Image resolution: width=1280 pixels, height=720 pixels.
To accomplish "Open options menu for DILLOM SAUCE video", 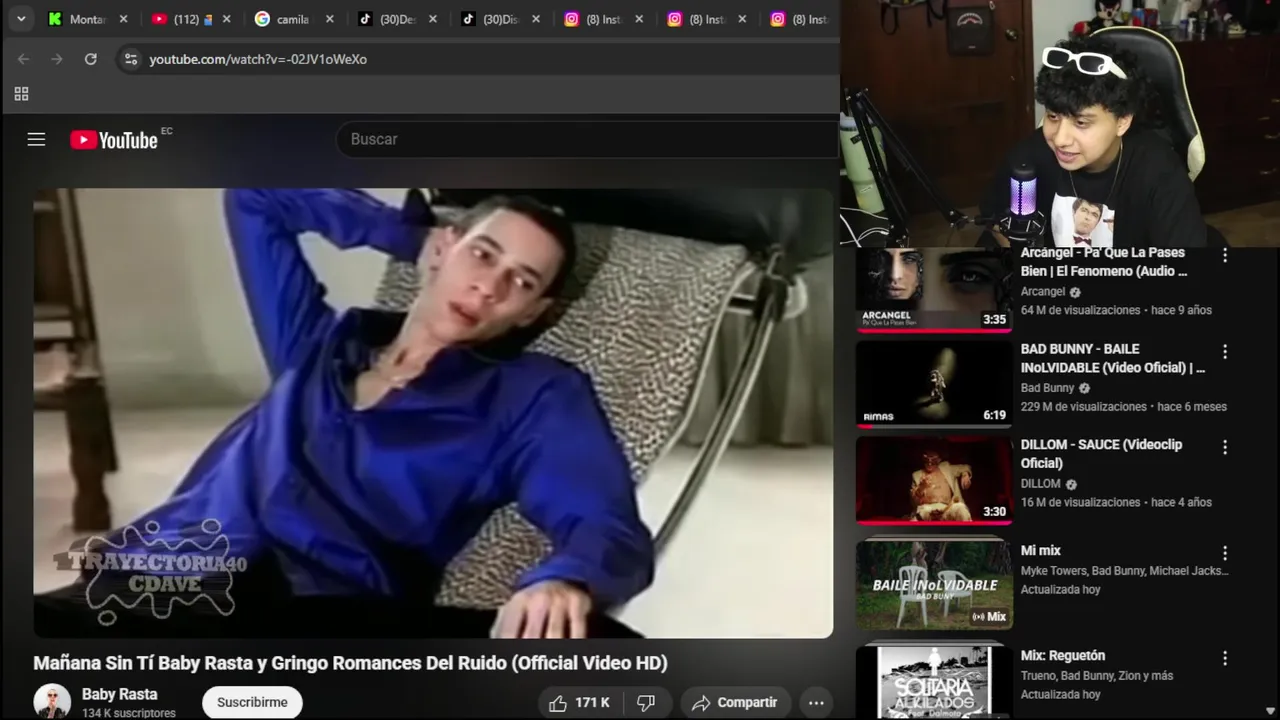I will (1225, 448).
